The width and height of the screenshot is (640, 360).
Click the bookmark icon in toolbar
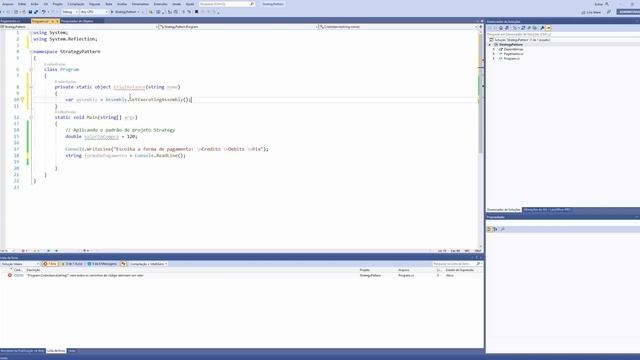196,12
